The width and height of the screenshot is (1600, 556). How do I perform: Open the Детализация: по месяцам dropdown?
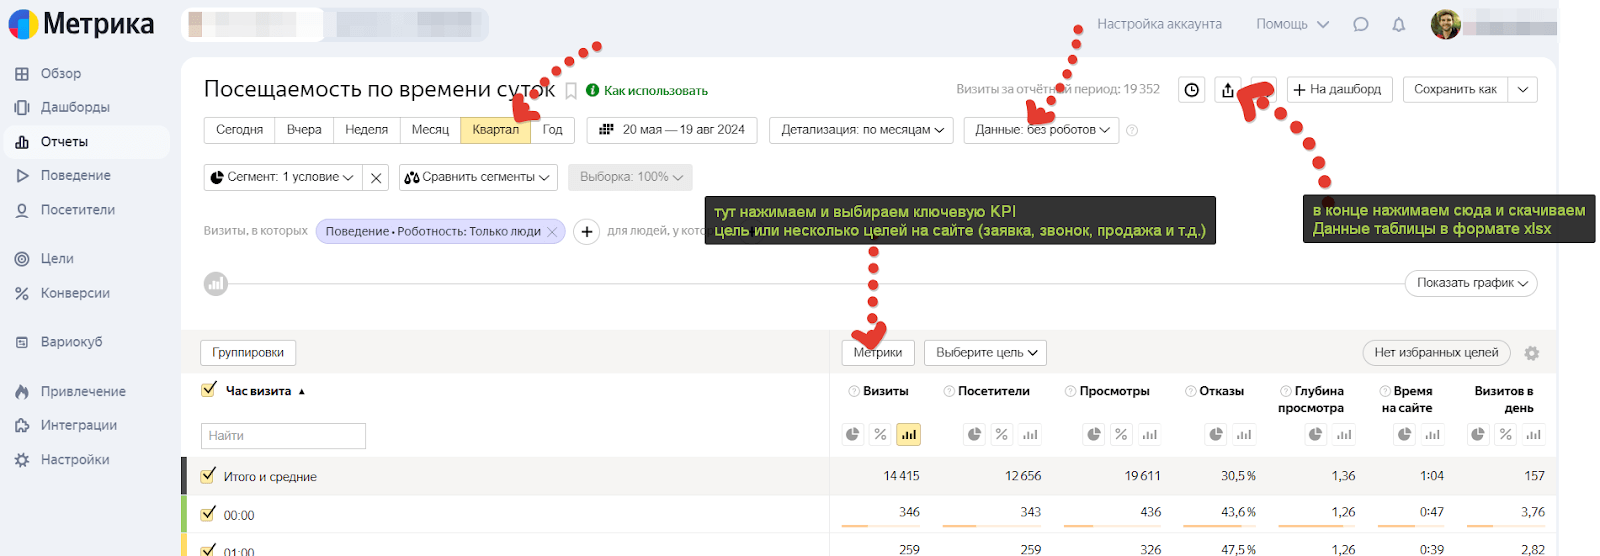click(863, 130)
